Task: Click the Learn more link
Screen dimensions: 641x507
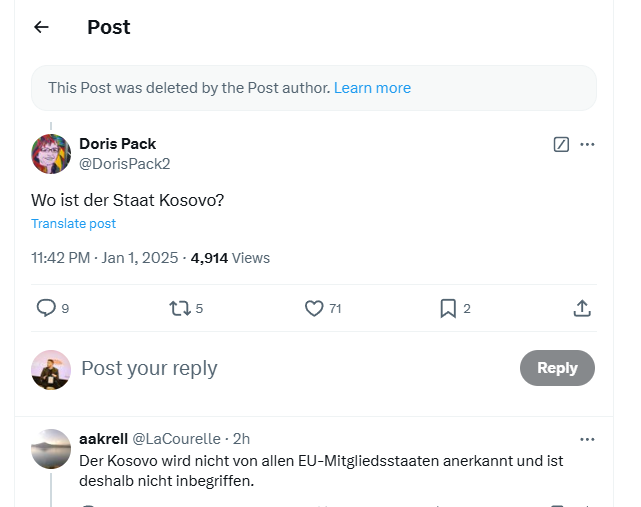Action: [372, 88]
